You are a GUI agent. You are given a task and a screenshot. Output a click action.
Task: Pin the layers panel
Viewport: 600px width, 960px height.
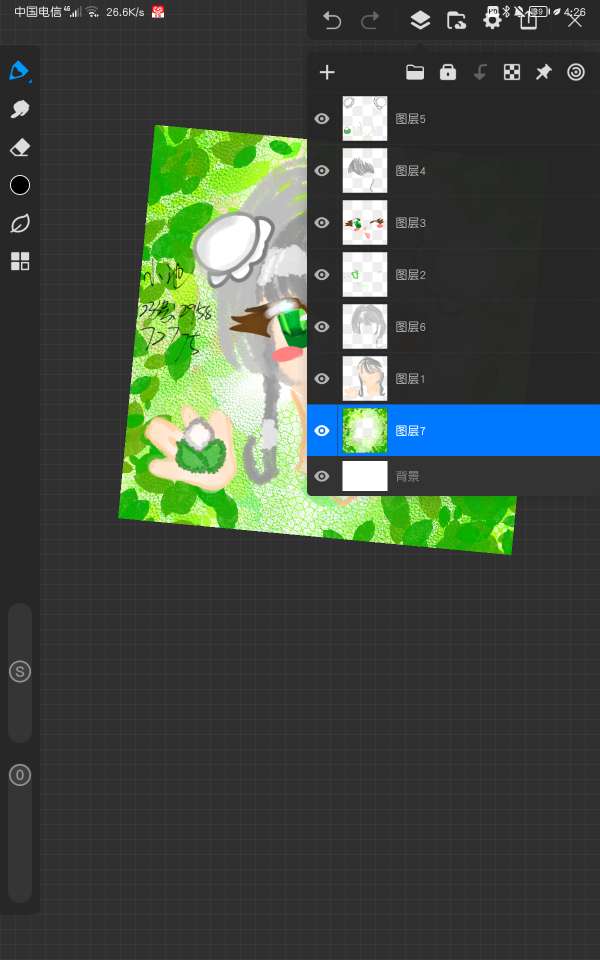pyautogui.click(x=543, y=72)
